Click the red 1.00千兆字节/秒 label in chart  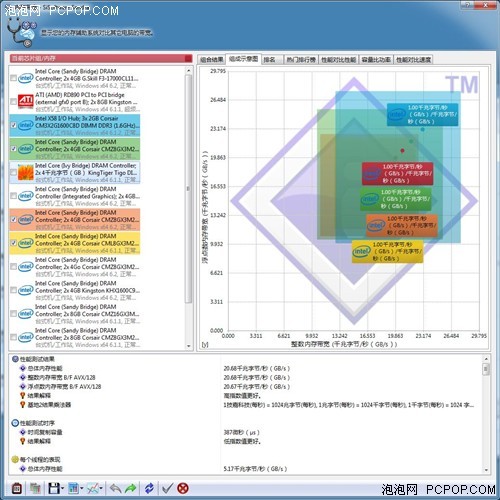pyautogui.click(x=398, y=173)
